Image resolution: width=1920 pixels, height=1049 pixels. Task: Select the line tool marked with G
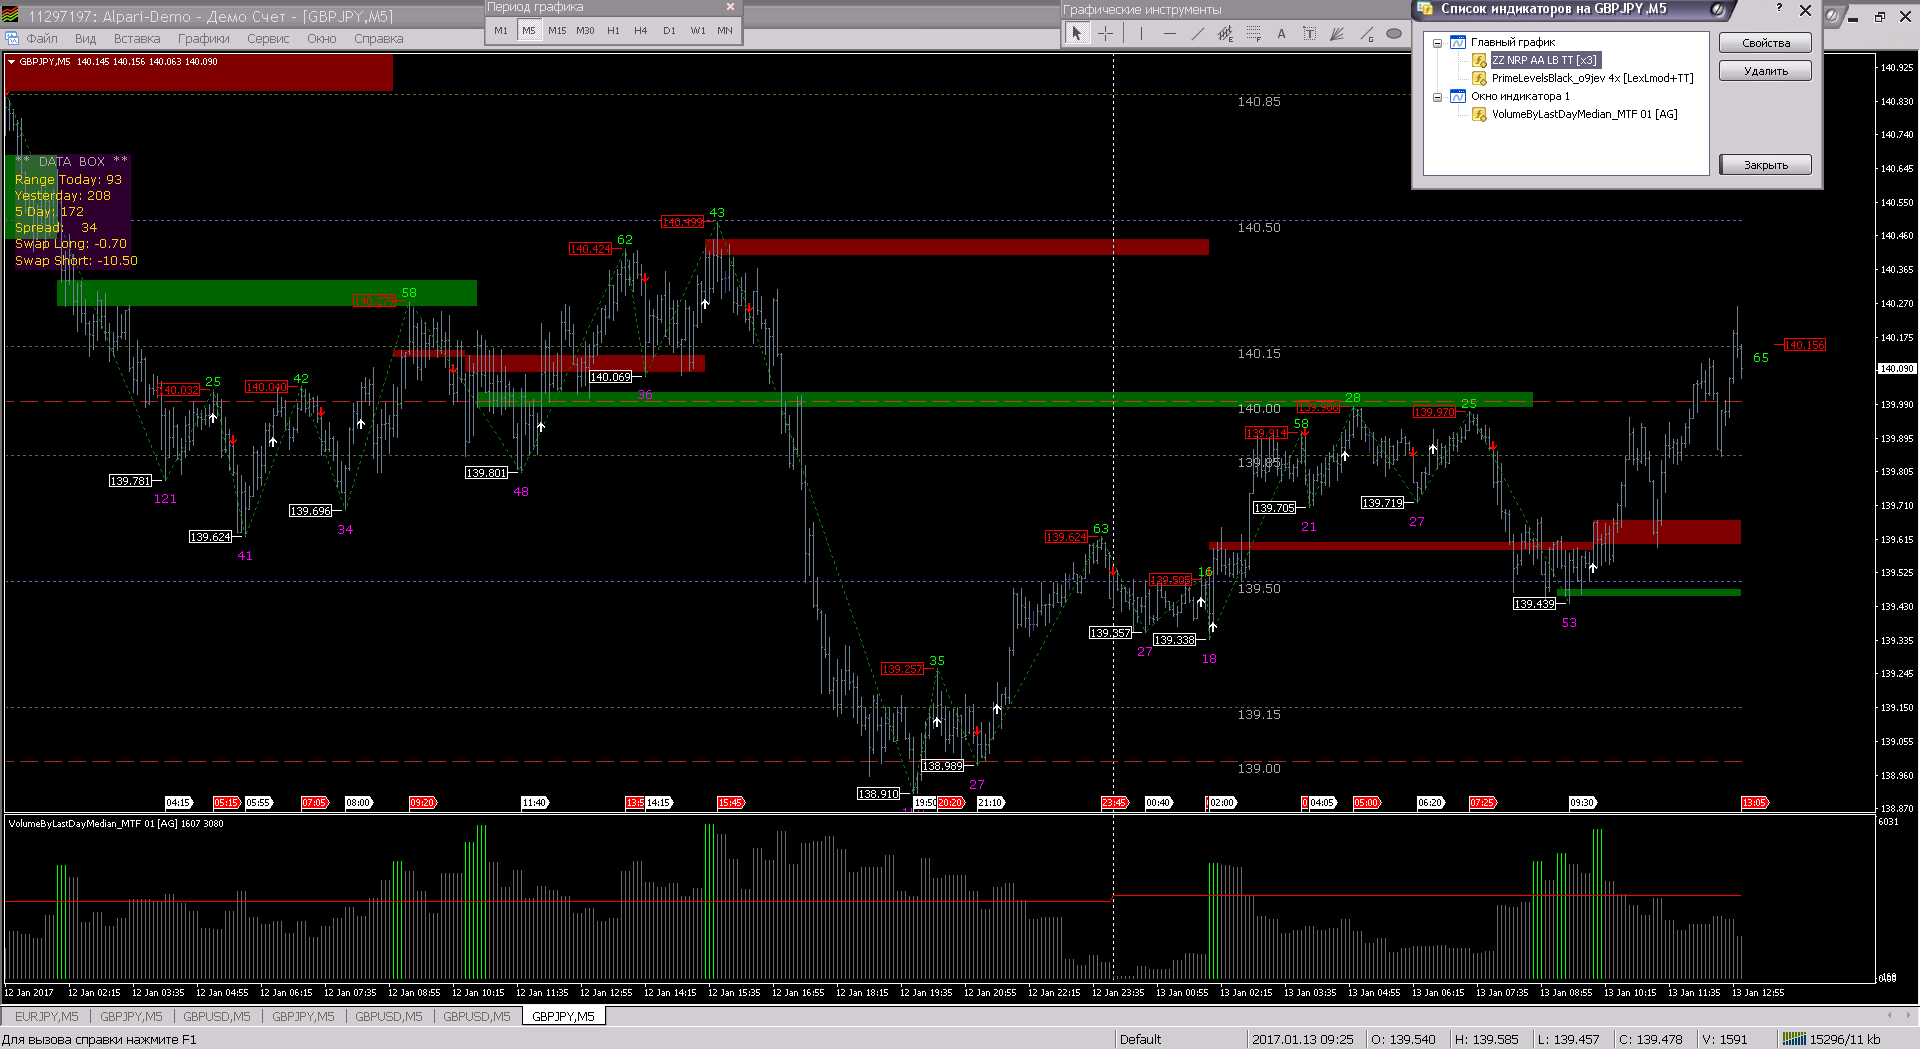[1366, 33]
